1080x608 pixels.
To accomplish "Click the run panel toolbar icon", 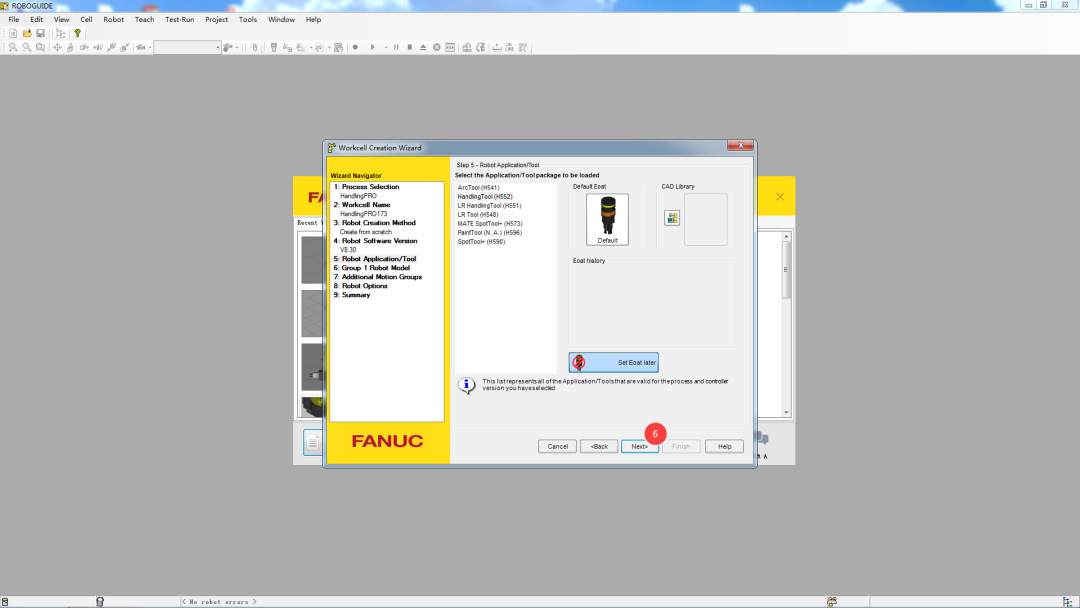I will (450, 48).
